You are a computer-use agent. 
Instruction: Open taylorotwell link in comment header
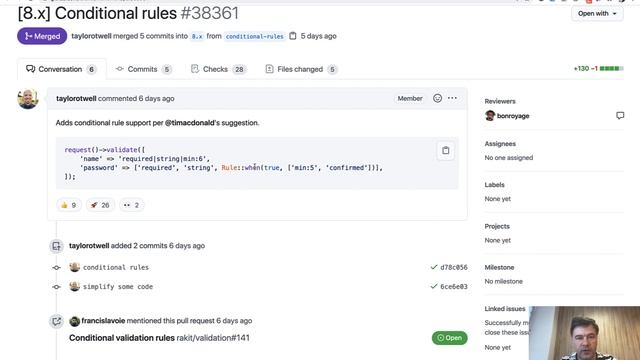[x=76, y=98]
